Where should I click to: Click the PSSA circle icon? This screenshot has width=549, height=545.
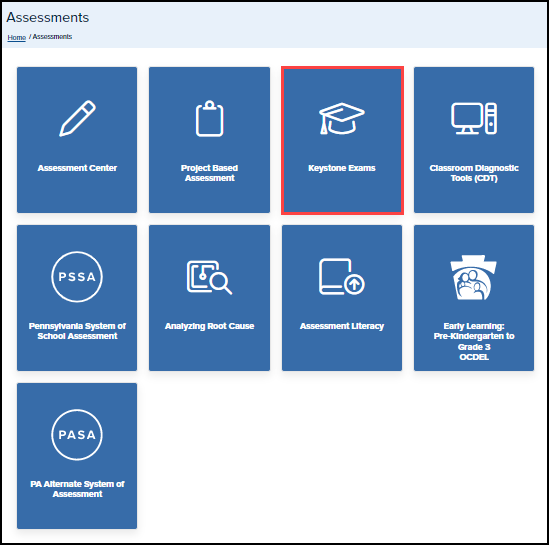coord(77,277)
